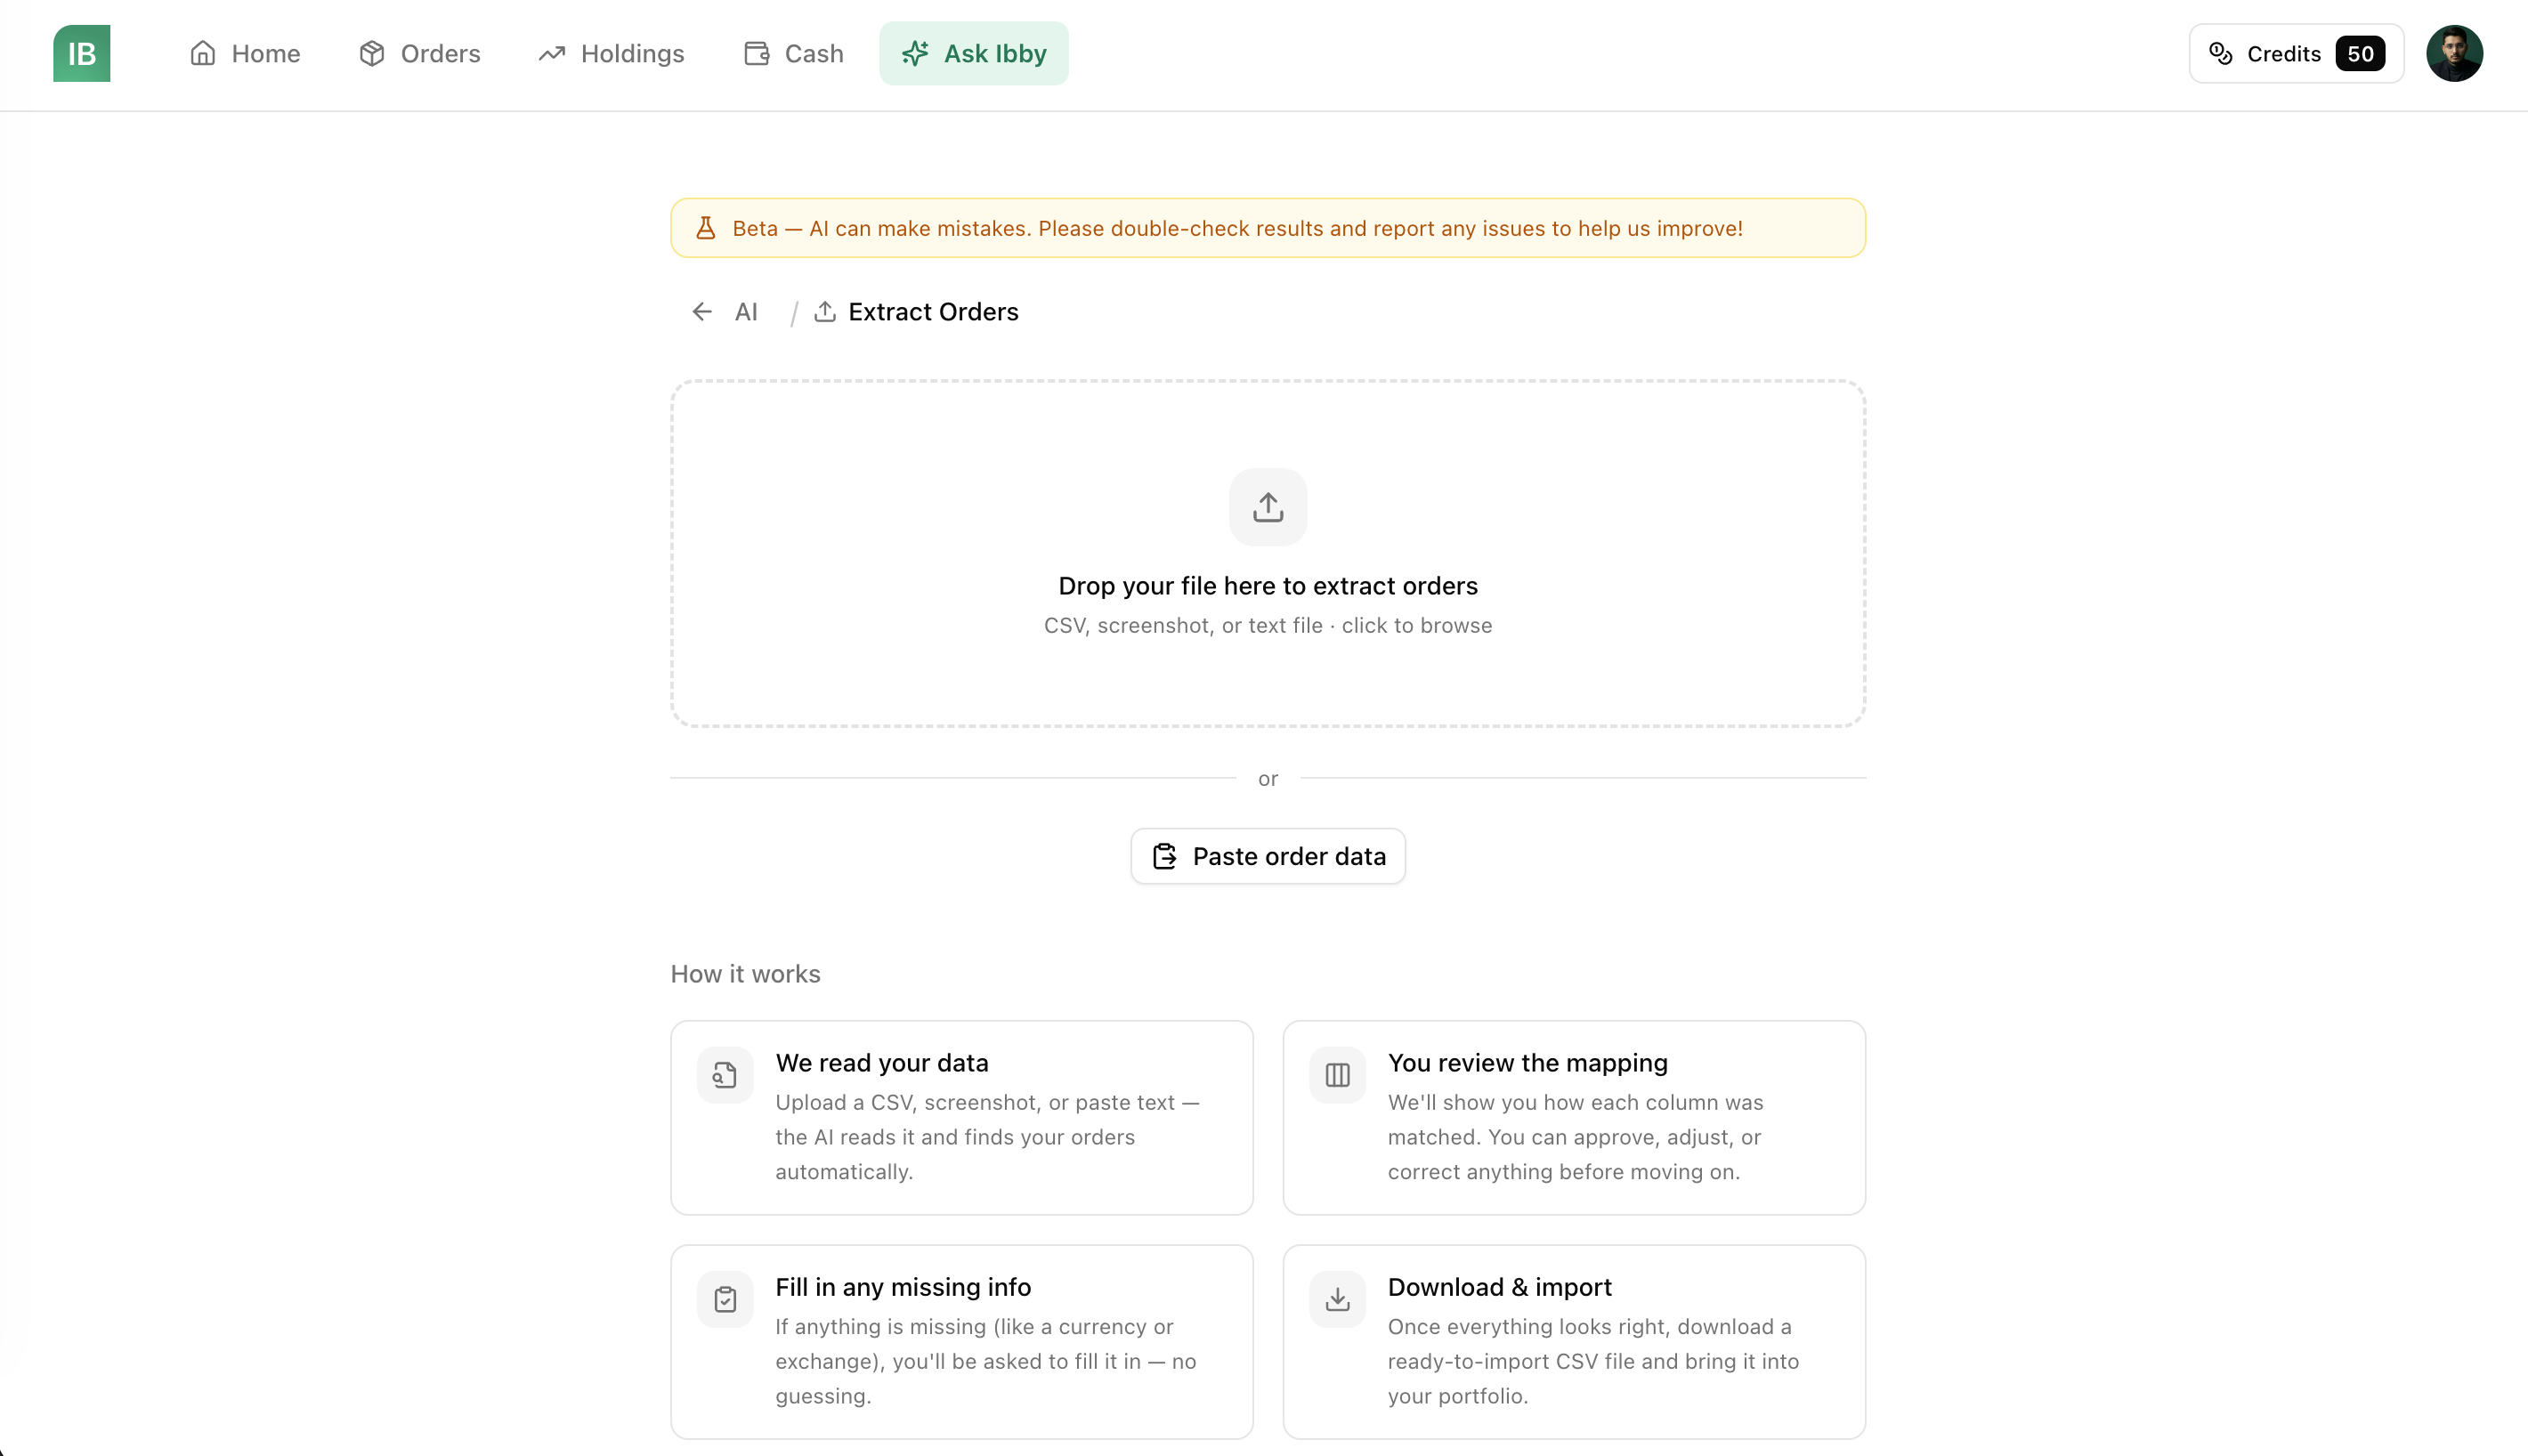Click the 'Fill in any missing info' title

coord(903,1287)
